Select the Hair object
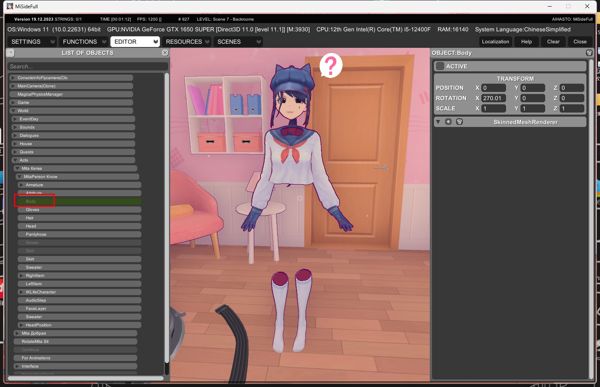This screenshot has width=600, height=387. tap(80, 218)
